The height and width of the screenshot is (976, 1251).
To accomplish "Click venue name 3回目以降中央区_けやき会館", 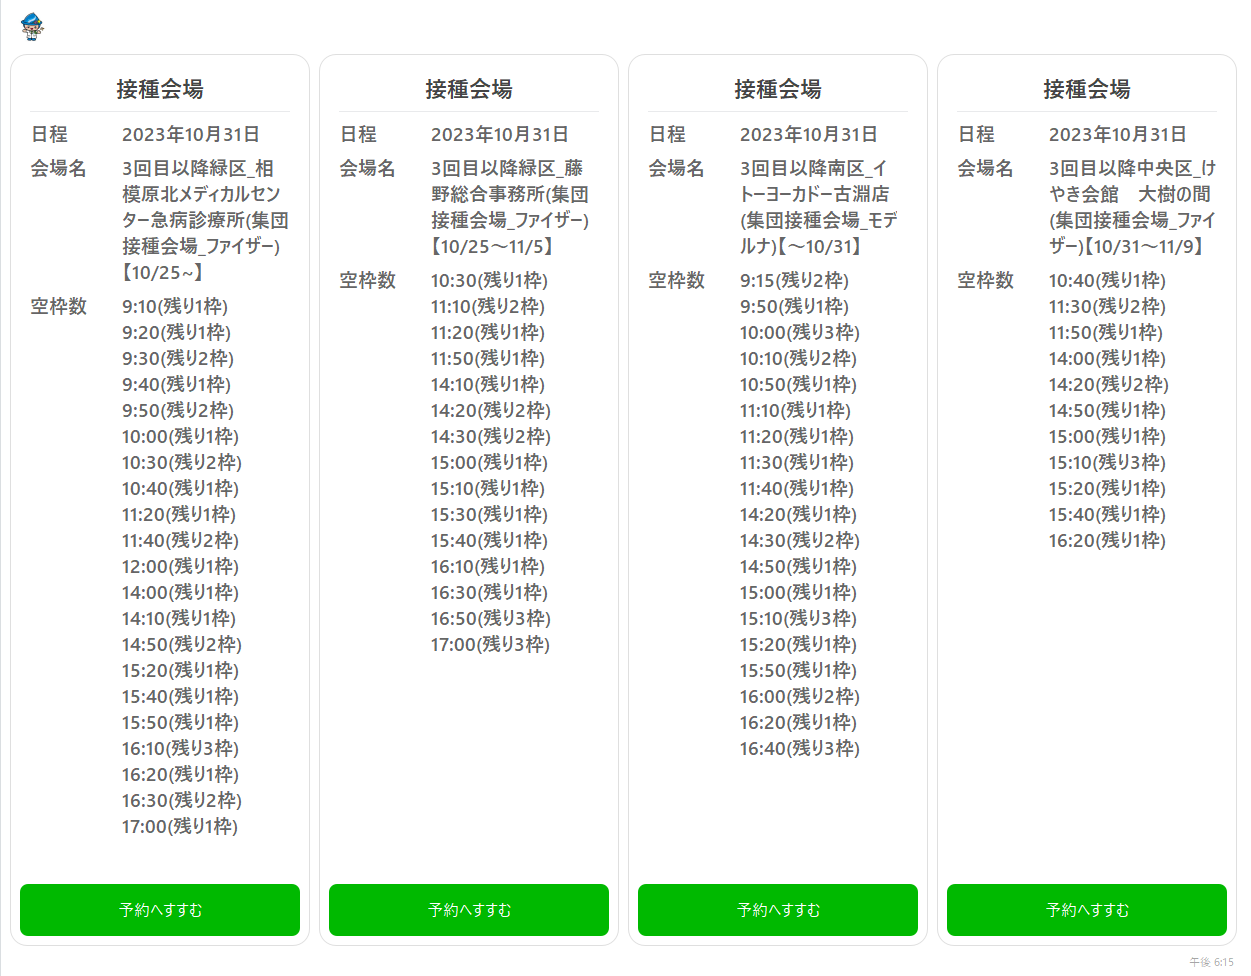I will click(1132, 207).
